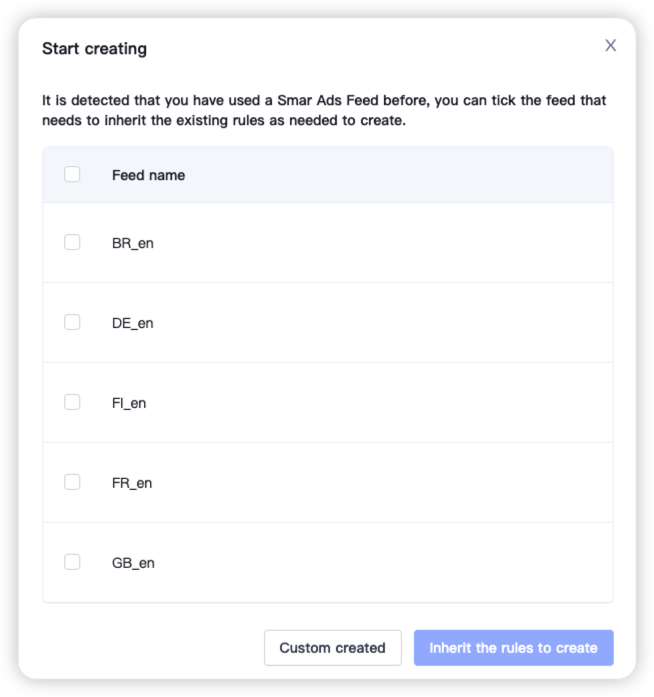
Task: Click the FR_en feed name text
Action: click(x=132, y=483)
